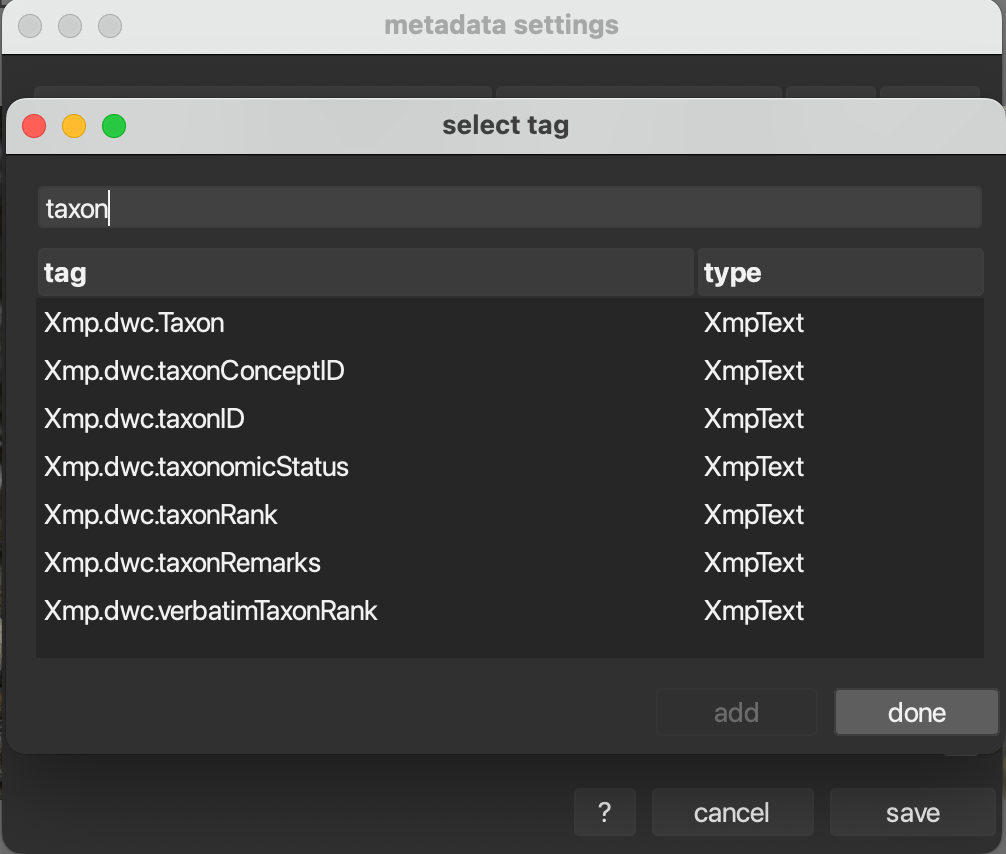Pick the Xmp.dwc.taxonomicStatus entry
Image resolution: width=1006 pixels, height=854 pixels.
click(509, 467)
